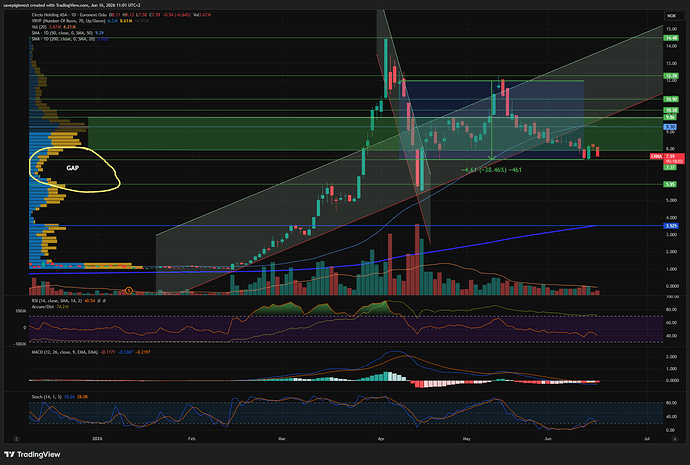Click the blue 3.525 price label
690x465 pixels.
671,226
